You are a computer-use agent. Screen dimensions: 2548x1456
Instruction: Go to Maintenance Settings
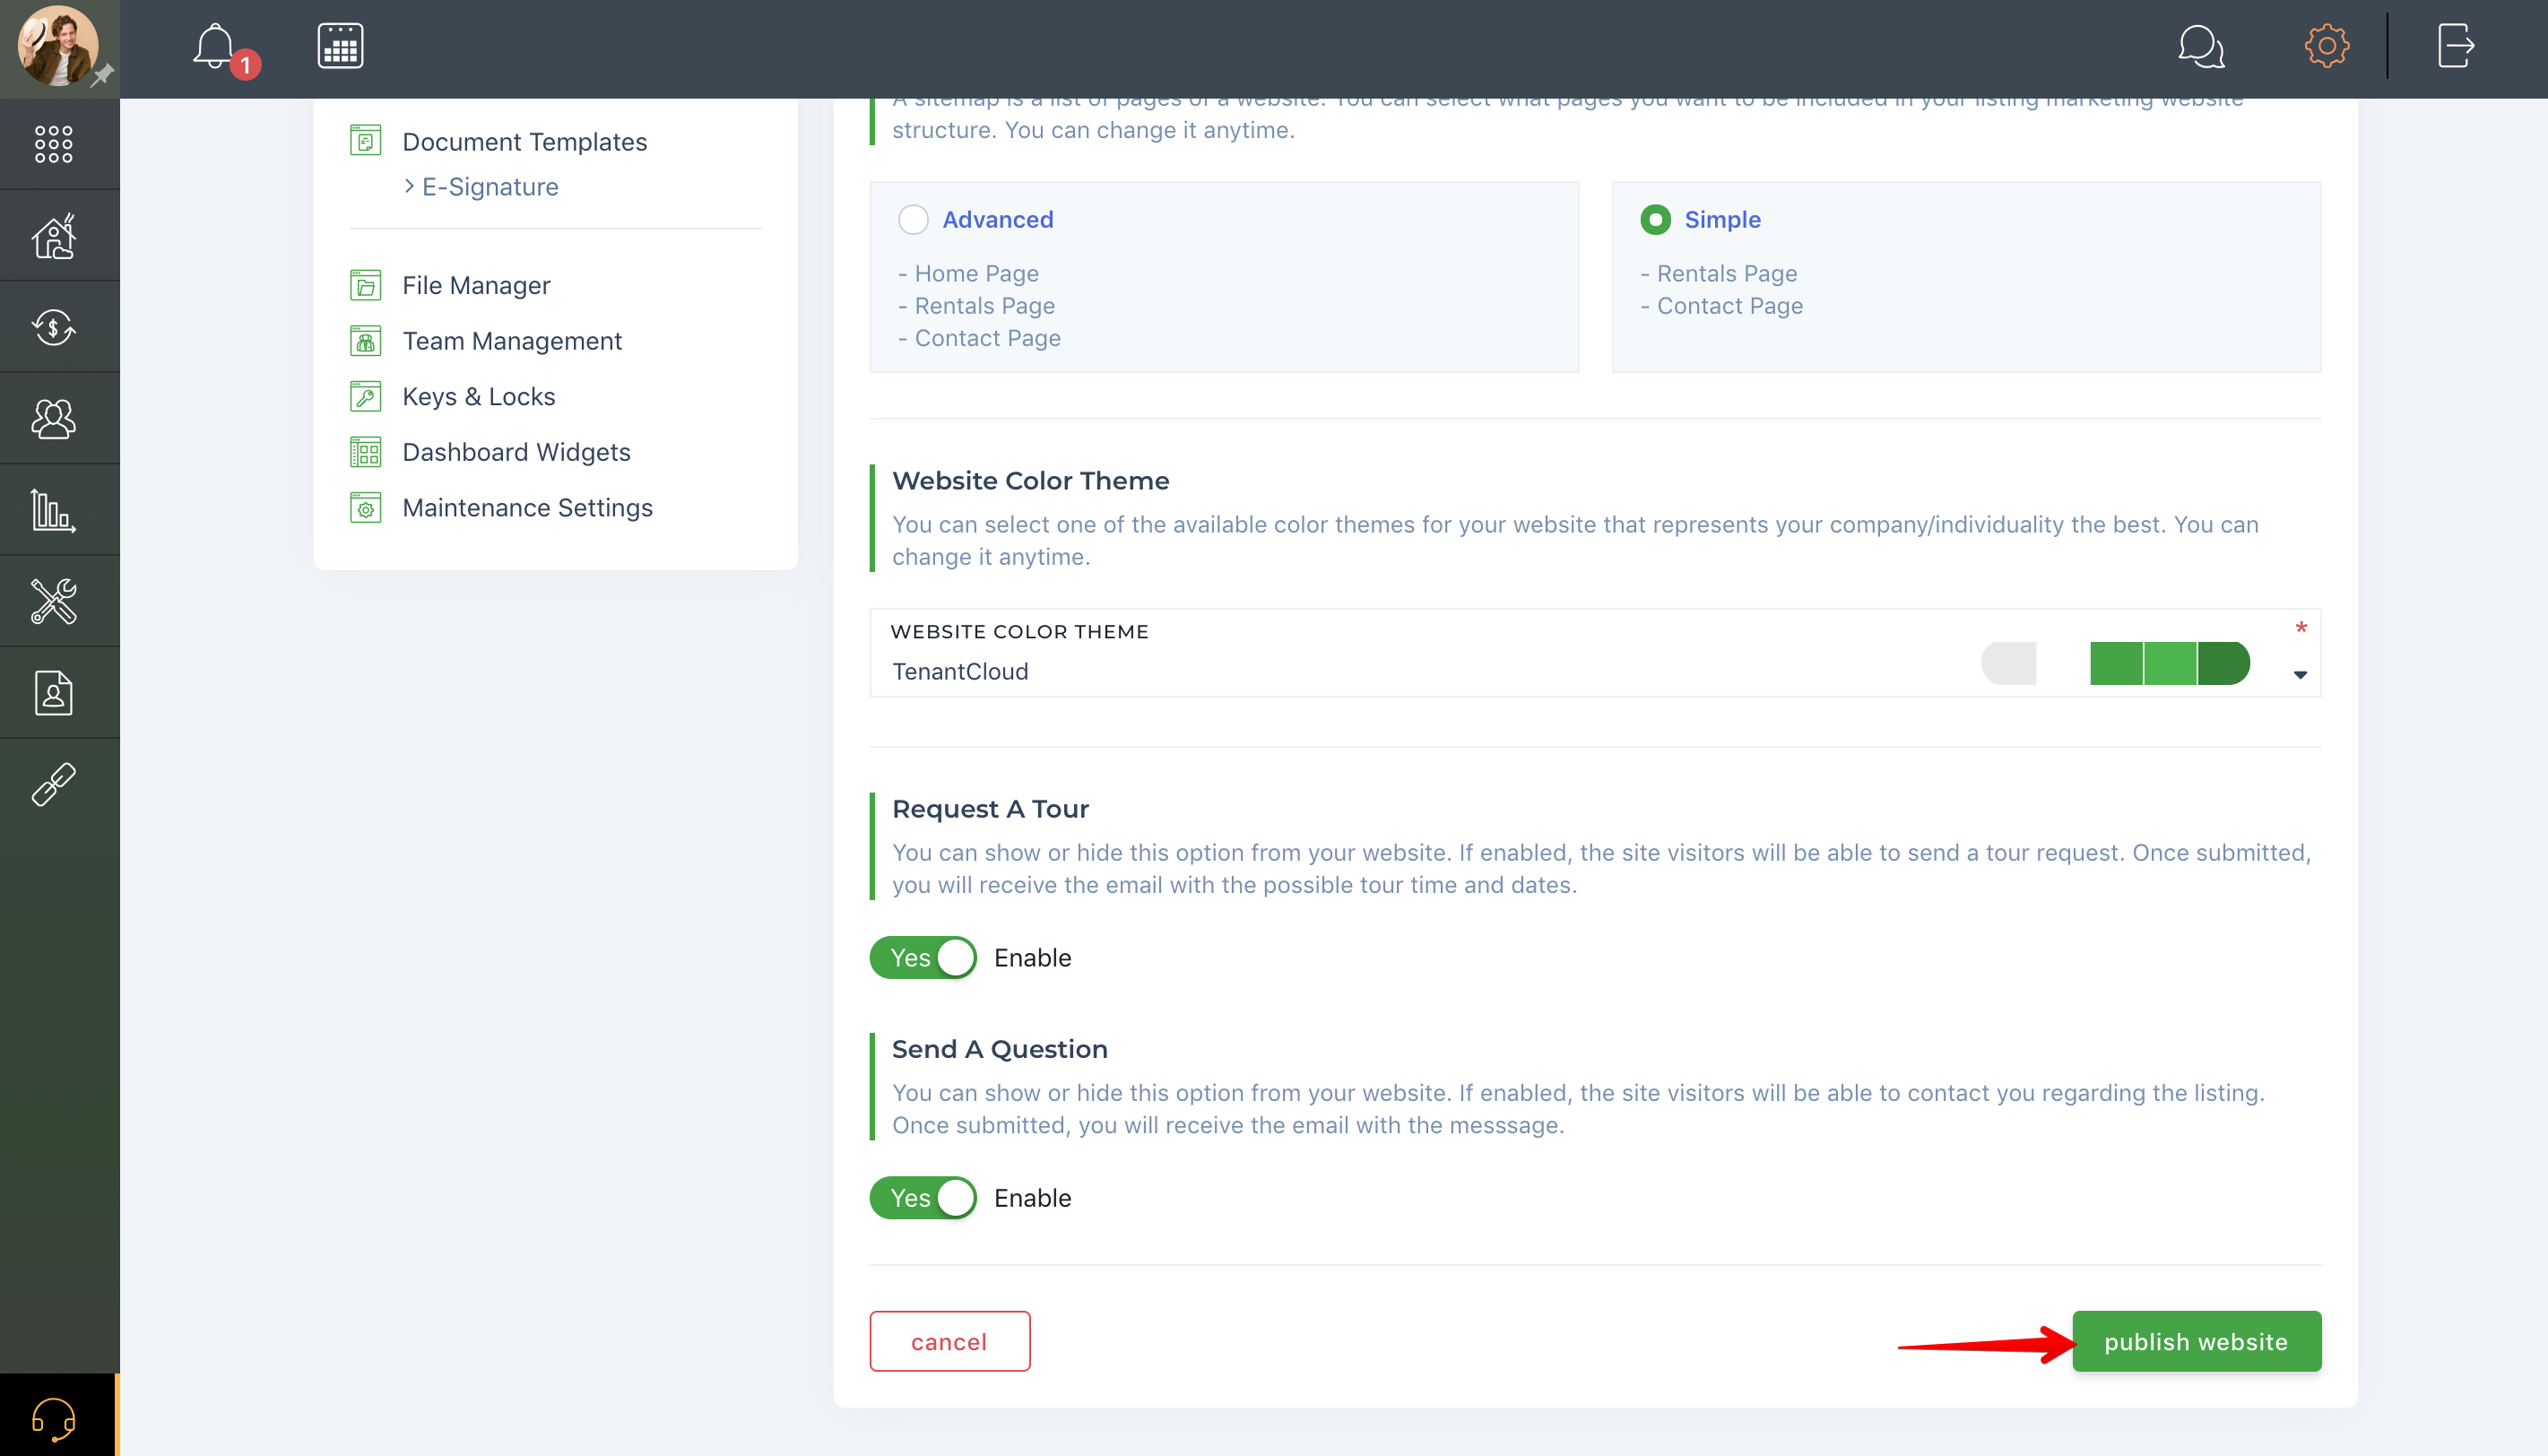527,508
